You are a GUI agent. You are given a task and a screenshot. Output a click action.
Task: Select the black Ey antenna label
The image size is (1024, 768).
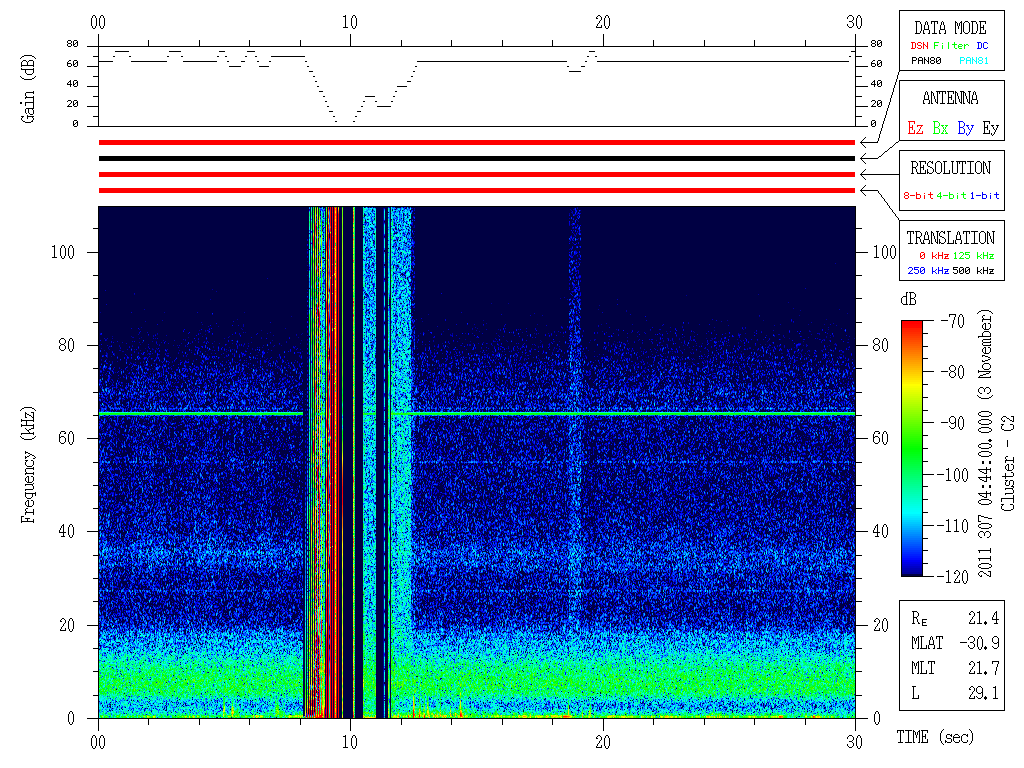click(x=990, y=128)
